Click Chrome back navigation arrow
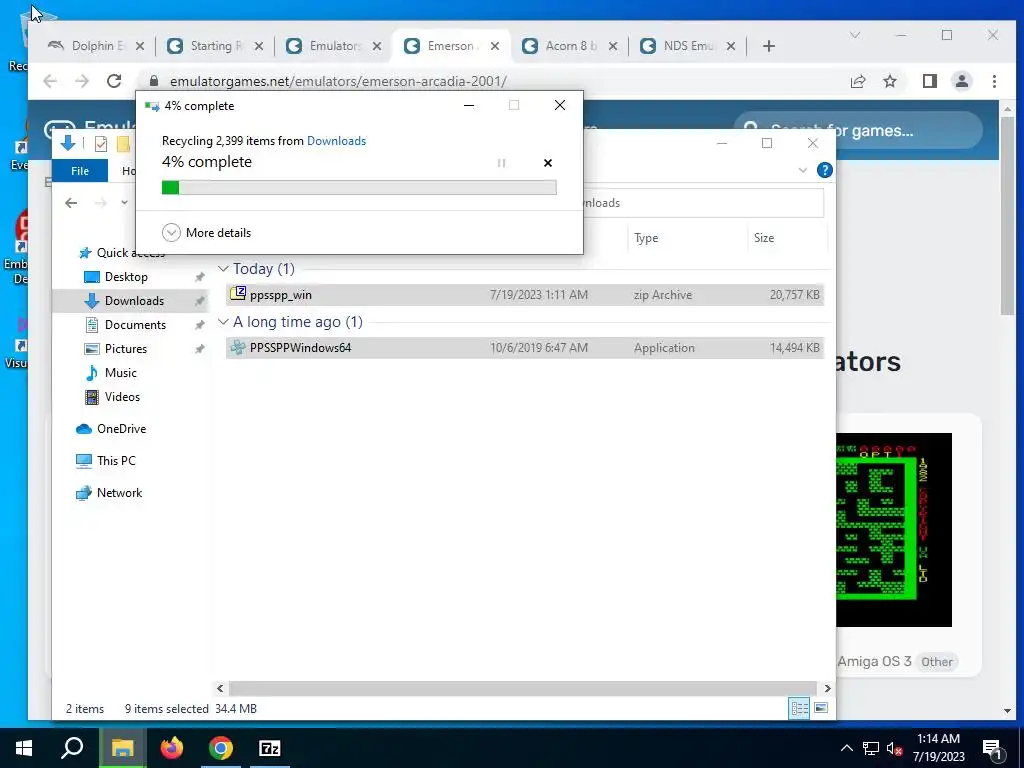Image resolution: width=1024 pixels, height=768 pixels. tap(50, 81)
